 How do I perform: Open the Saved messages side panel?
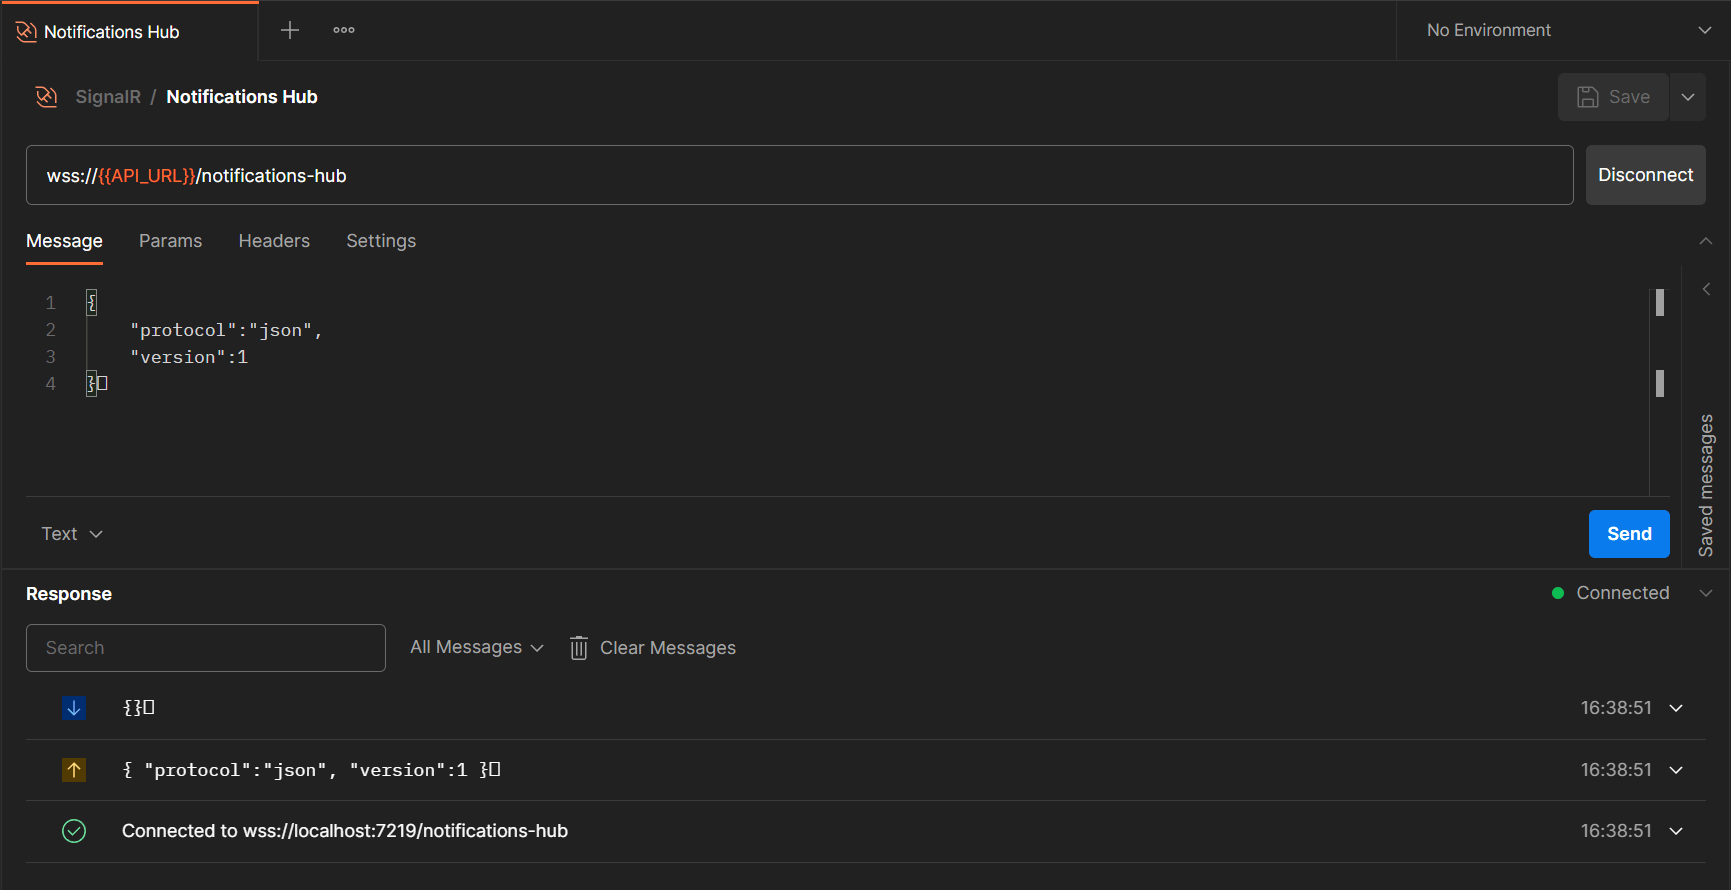tap(1706, 485)
